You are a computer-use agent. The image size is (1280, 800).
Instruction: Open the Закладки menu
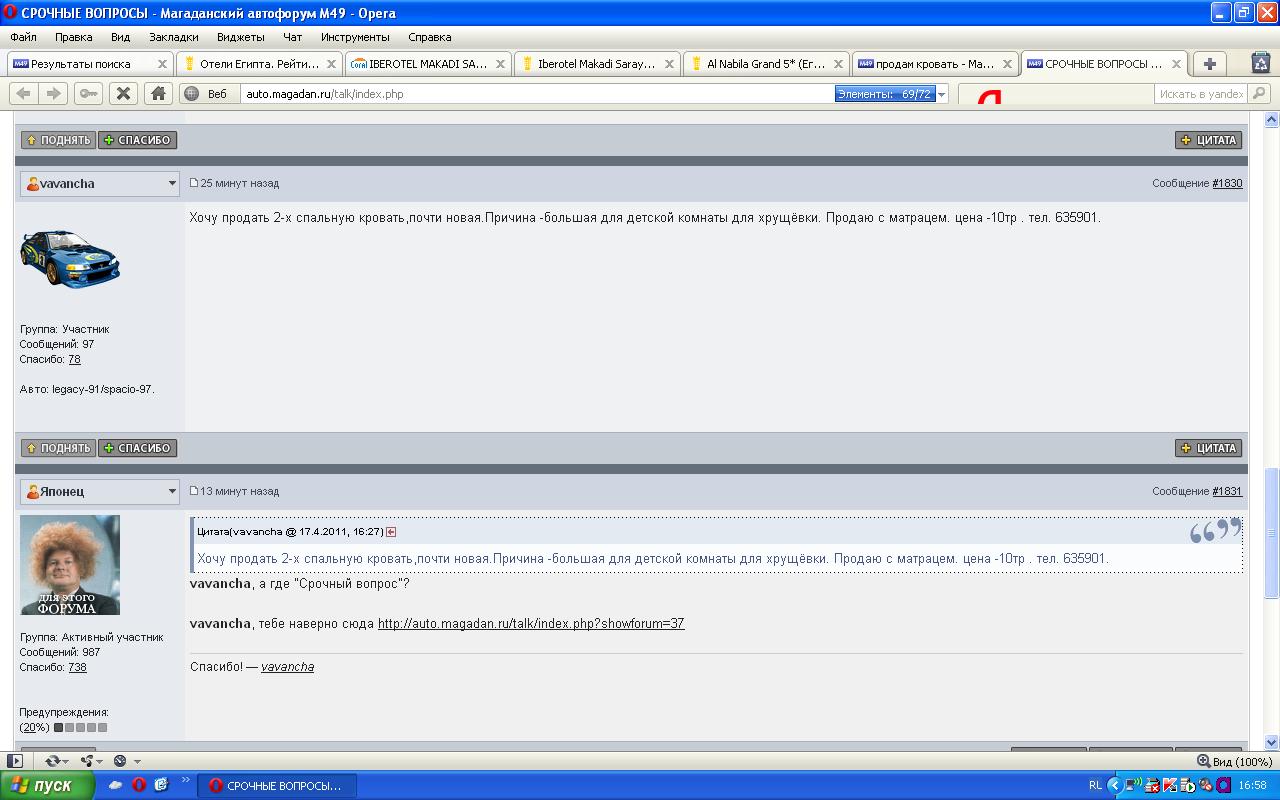point(173,37)
